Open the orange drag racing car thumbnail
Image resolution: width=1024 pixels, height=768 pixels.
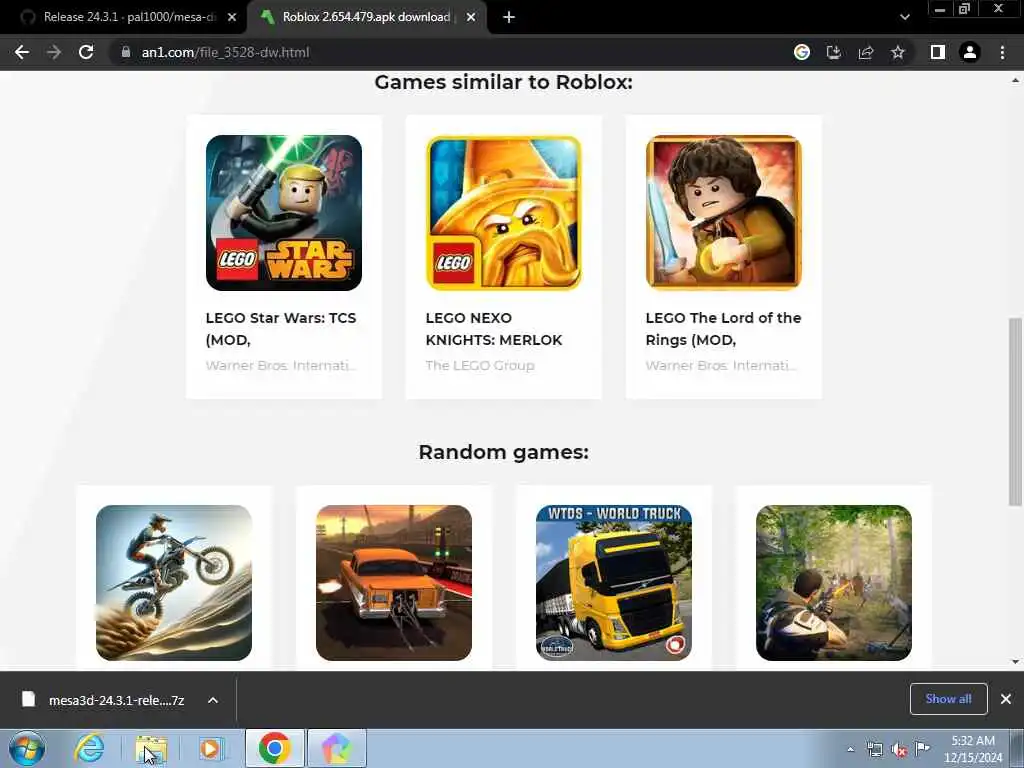coord(394,583)
